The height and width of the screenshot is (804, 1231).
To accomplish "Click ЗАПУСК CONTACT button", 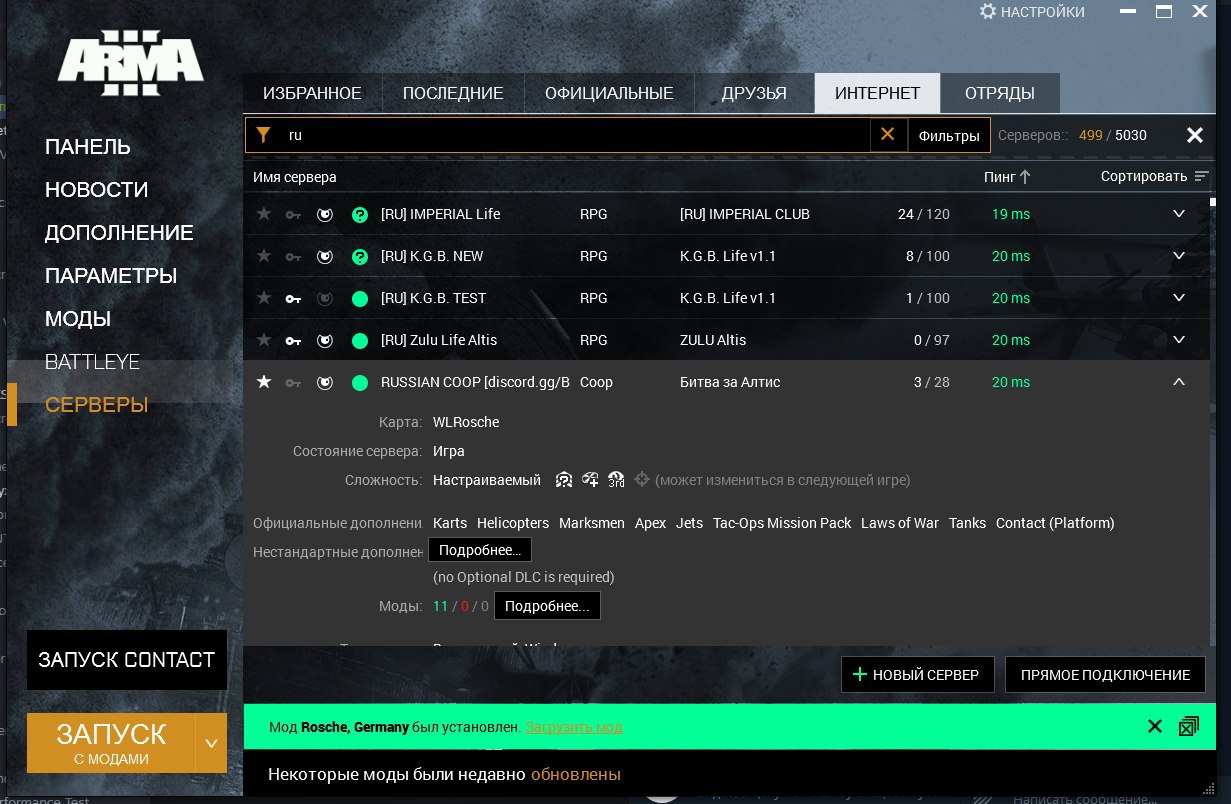I will pos(127,660).
